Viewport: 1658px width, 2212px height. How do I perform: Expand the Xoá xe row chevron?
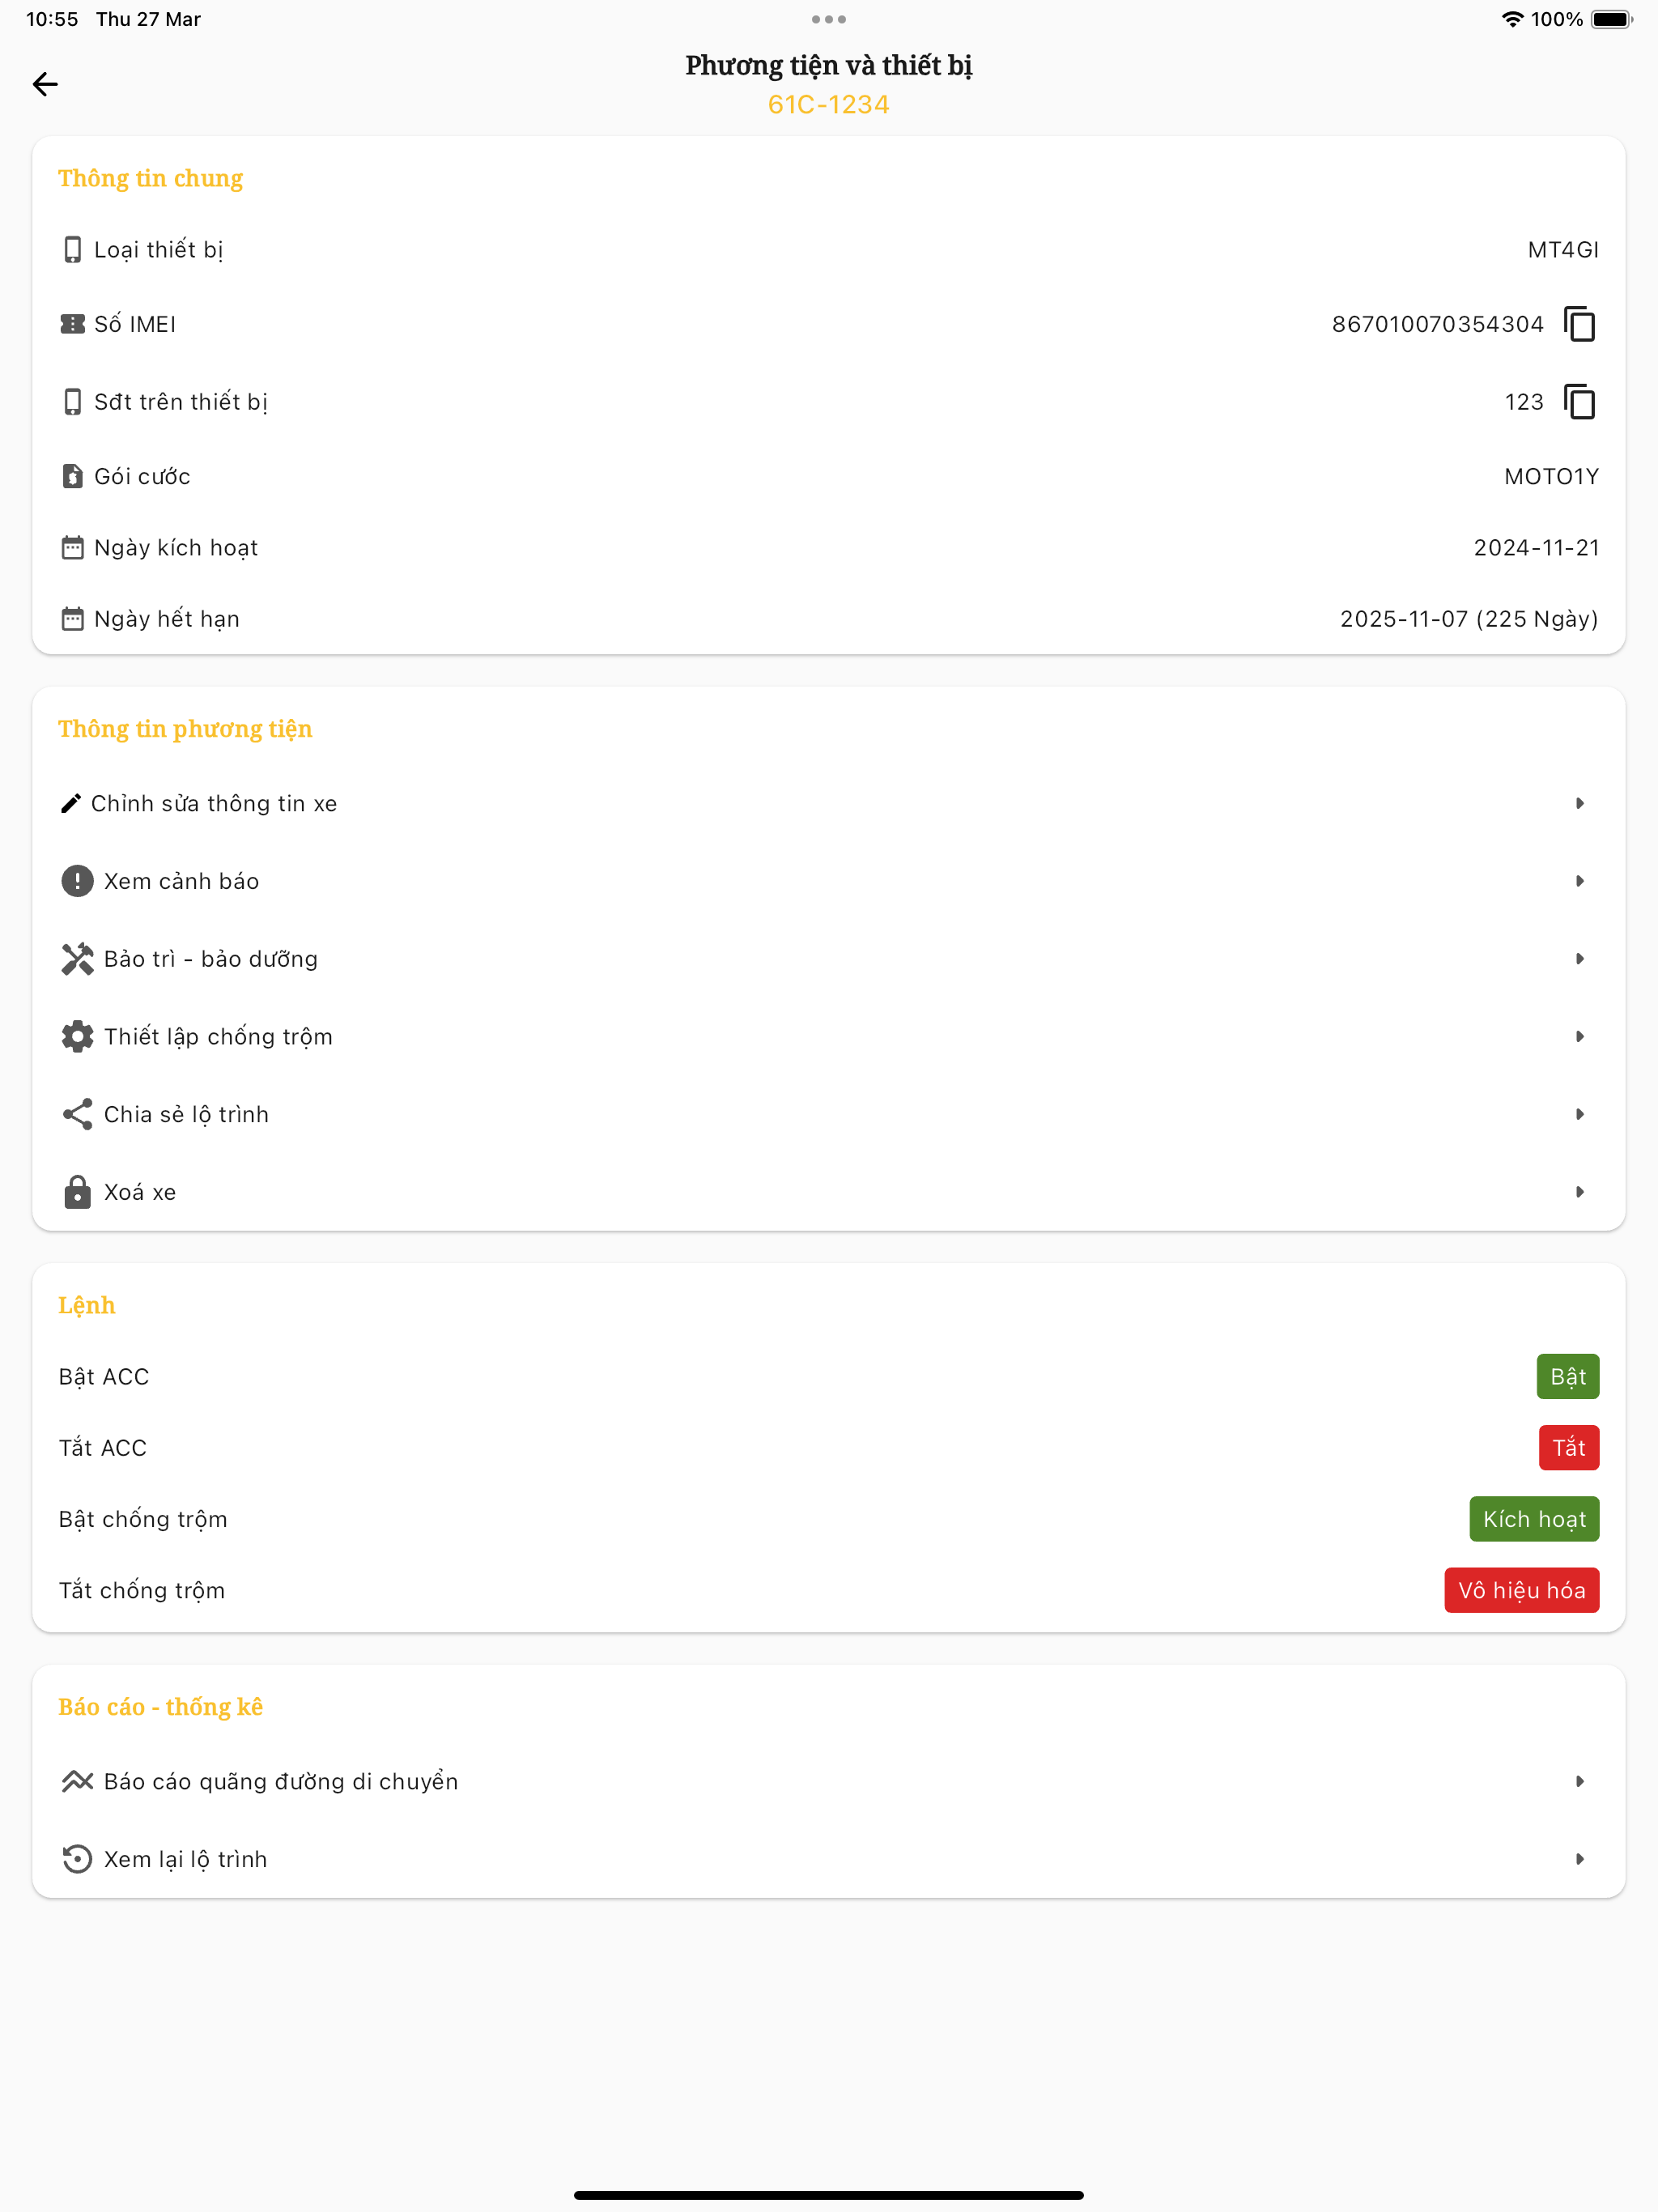pyautogui.click(x=1580, y=1191)
